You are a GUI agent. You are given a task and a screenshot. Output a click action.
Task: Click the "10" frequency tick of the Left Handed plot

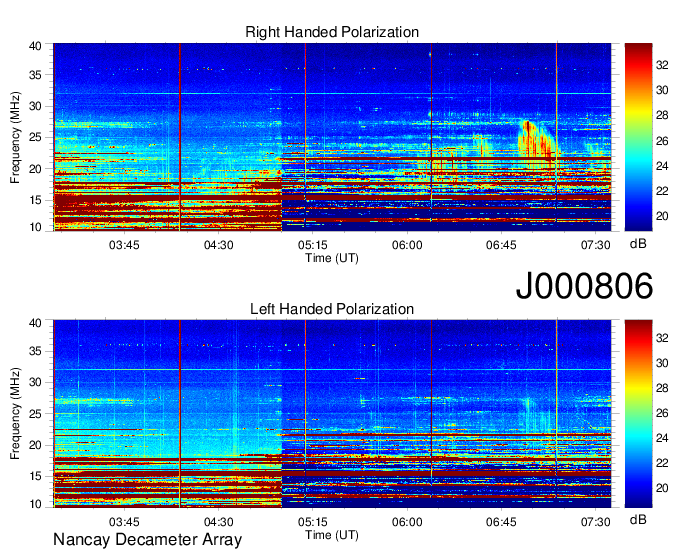[x=35, y=504]
